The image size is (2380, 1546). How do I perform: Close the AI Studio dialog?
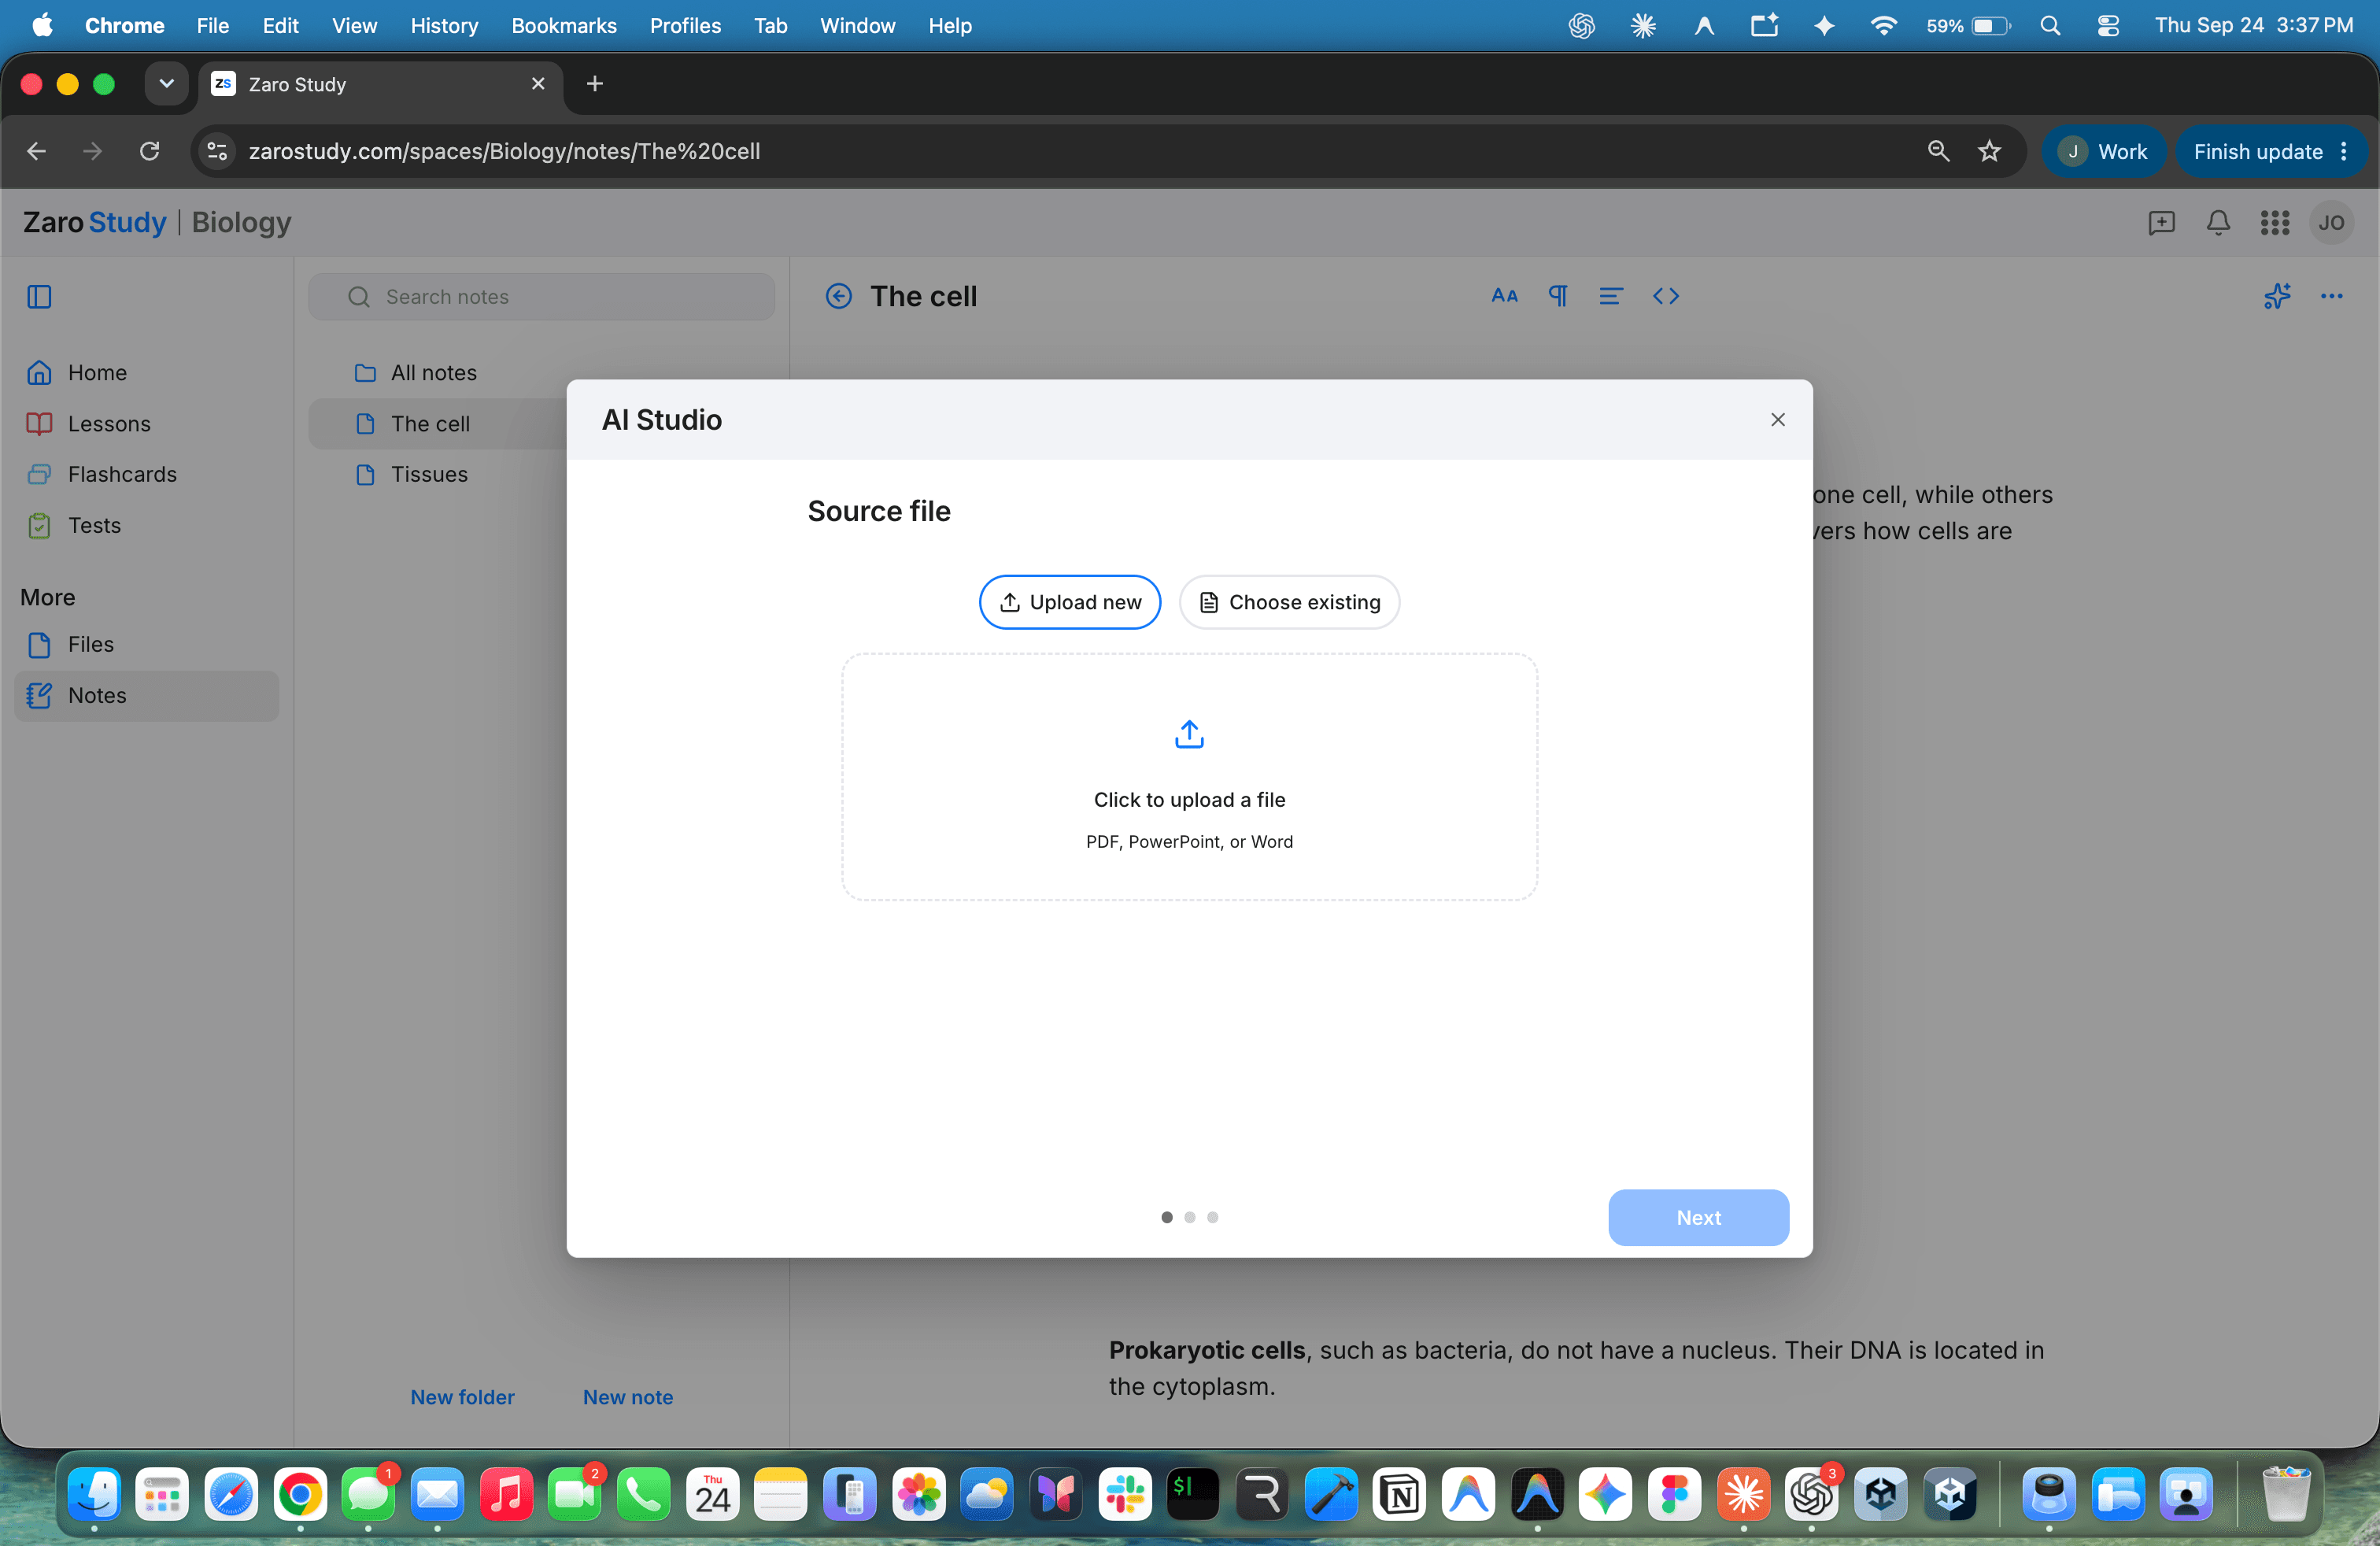pyautogui.click(x=1778, y=420)
